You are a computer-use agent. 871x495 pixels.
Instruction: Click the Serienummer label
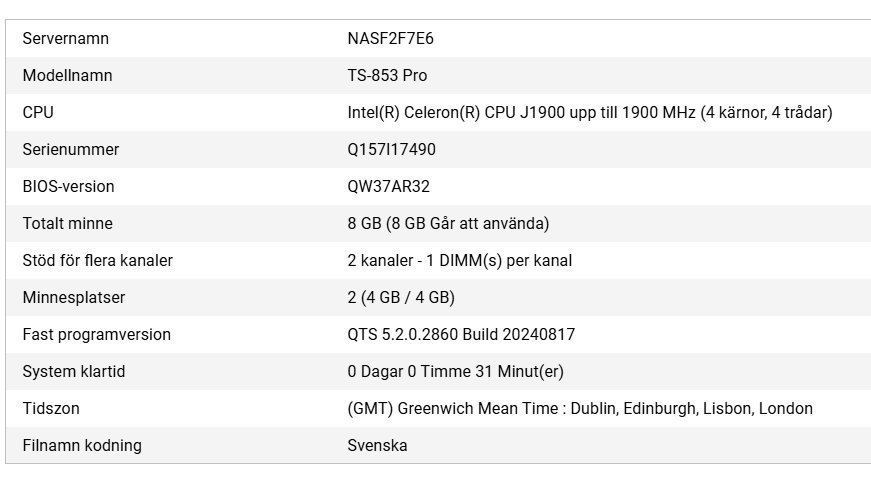70,150
